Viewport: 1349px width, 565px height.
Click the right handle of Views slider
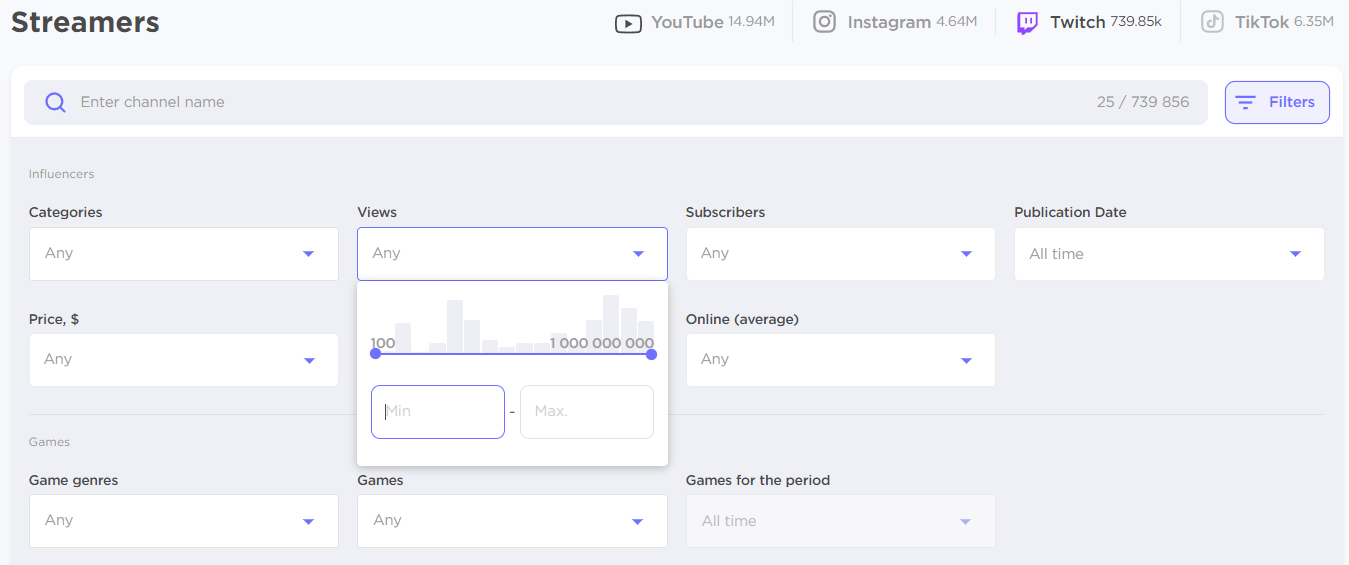(651, 354)
